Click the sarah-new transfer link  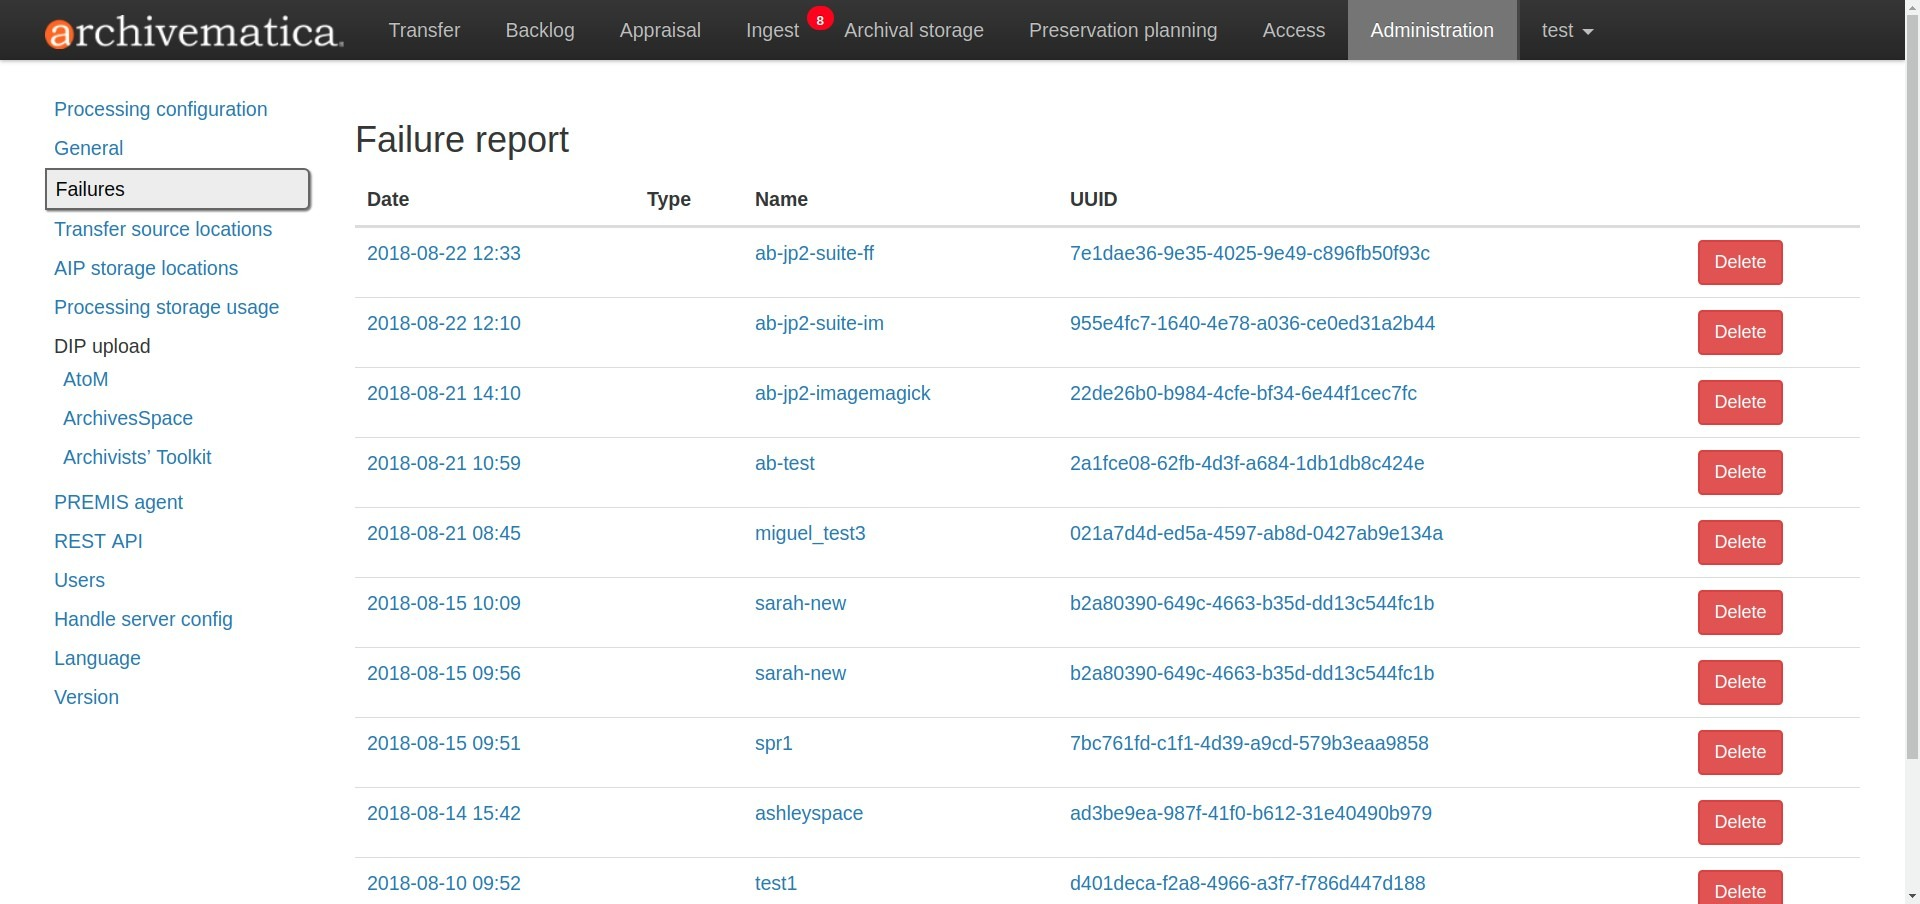tap(800, 603)
